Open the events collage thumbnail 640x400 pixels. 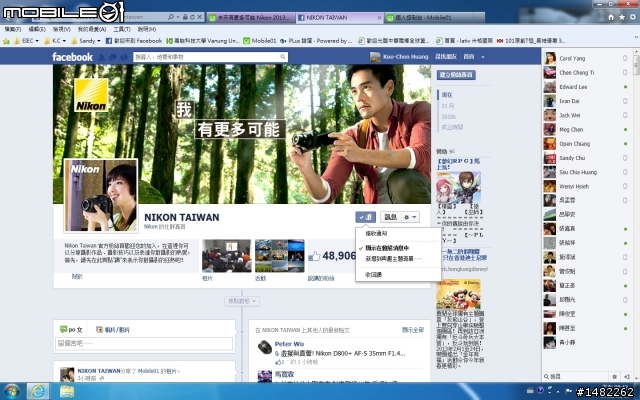(x=280, y=256)
